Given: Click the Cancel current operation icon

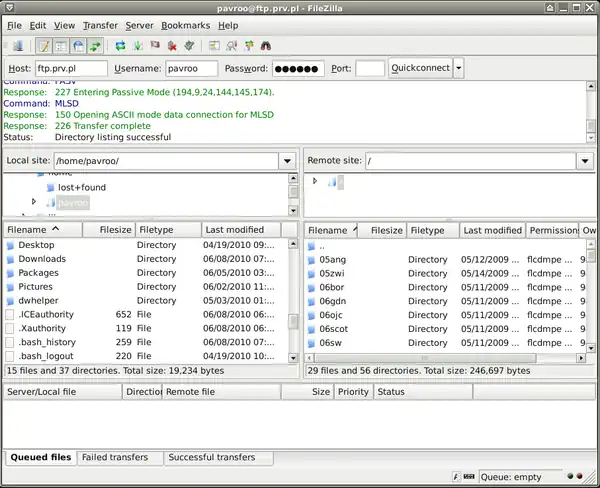Looking at the screenshot, I should tap(156, 46).
